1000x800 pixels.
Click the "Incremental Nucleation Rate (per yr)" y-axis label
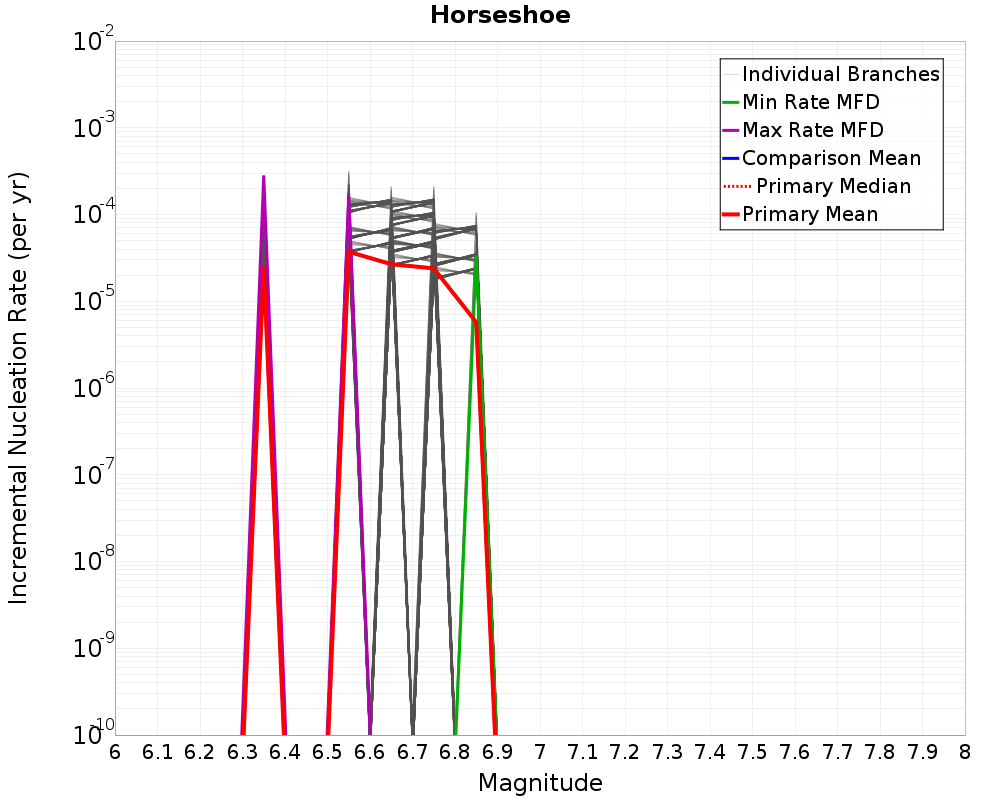click(18, 388)
